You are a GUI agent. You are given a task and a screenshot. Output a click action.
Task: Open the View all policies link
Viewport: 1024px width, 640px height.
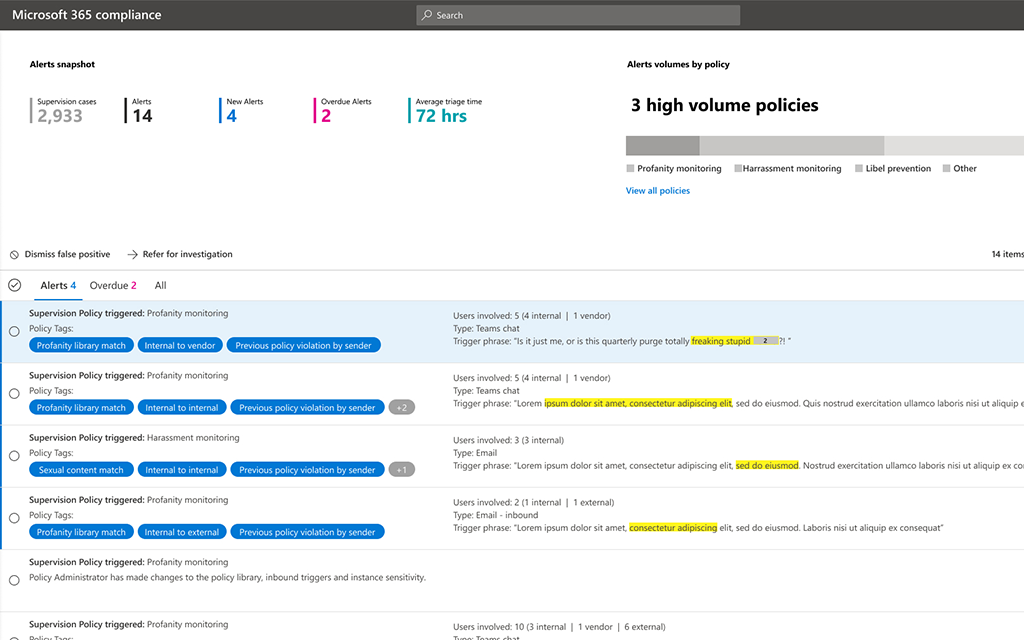point(658,191)
